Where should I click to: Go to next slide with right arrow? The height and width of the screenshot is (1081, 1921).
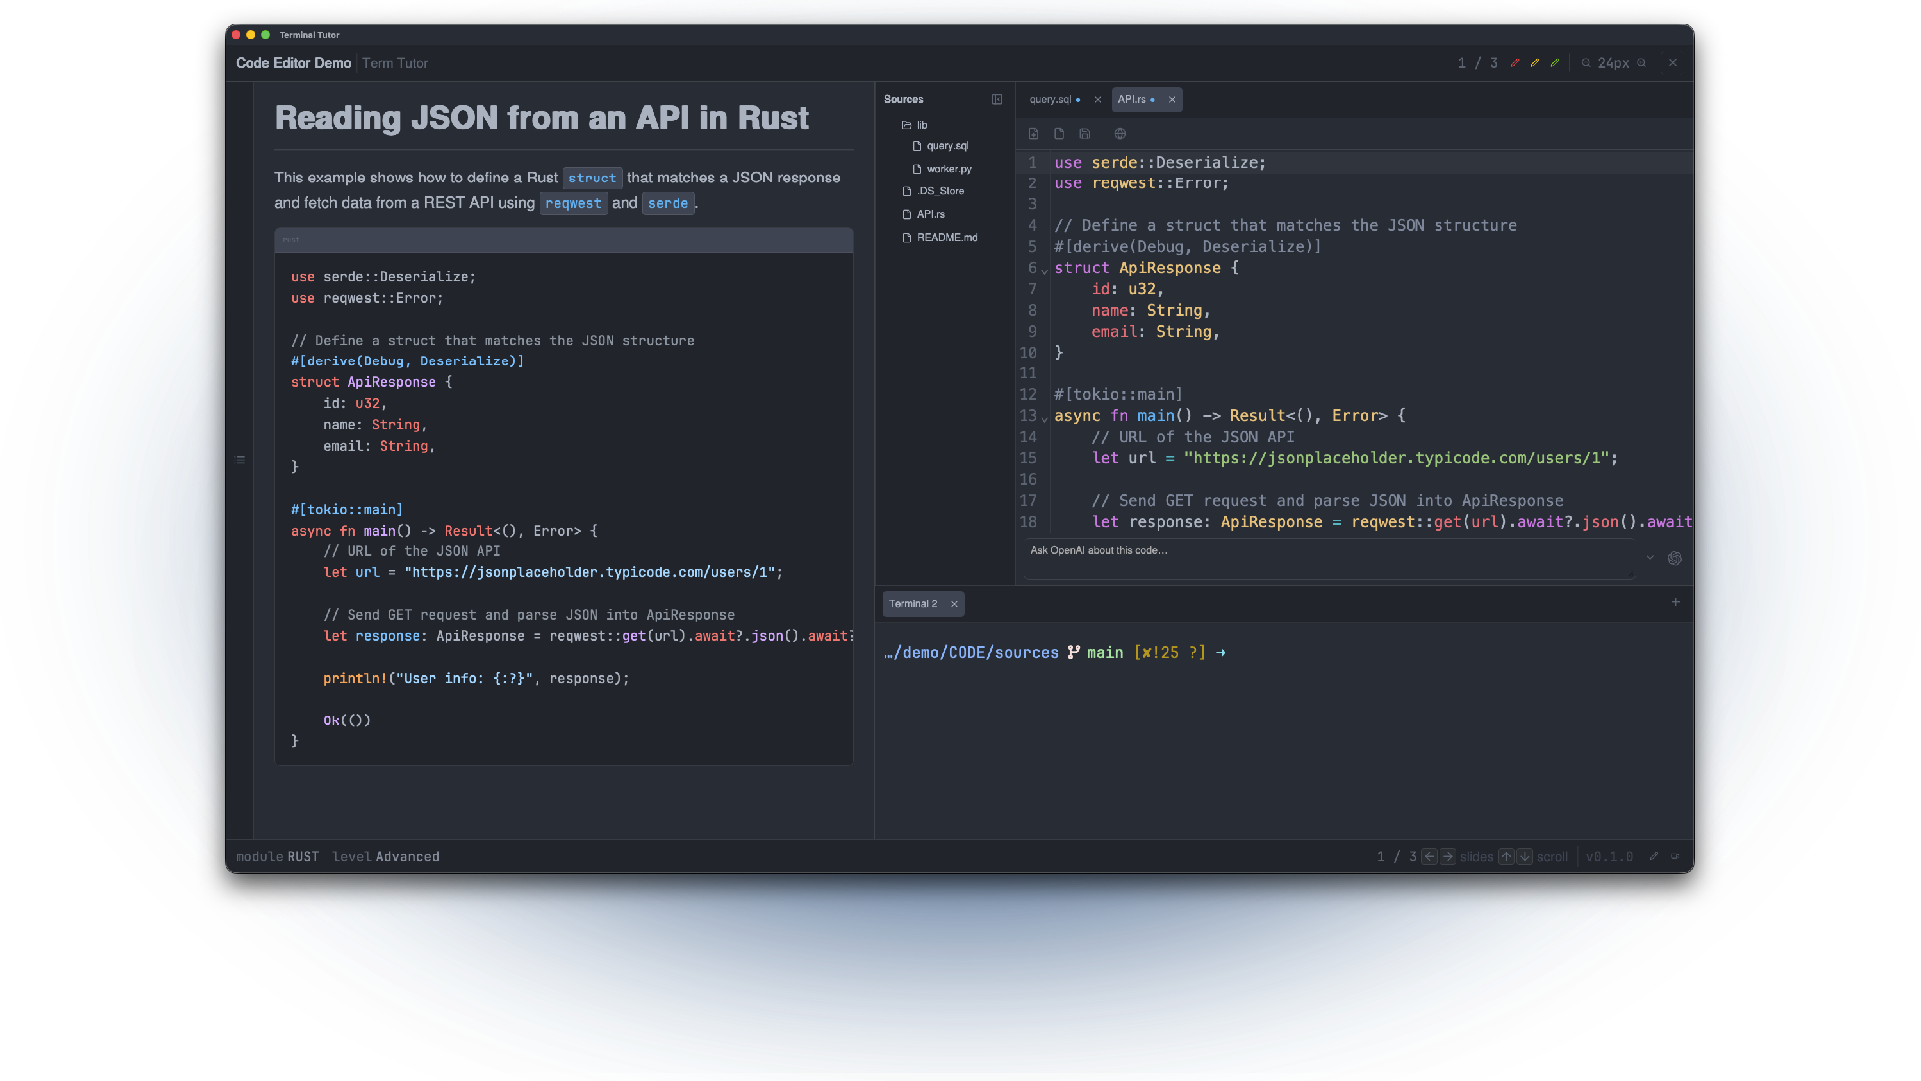click(x=1447, y=857)
